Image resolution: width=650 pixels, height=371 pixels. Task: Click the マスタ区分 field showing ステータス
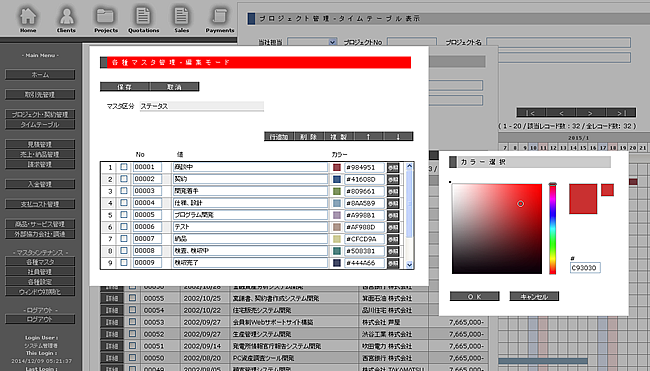point(202,106)
